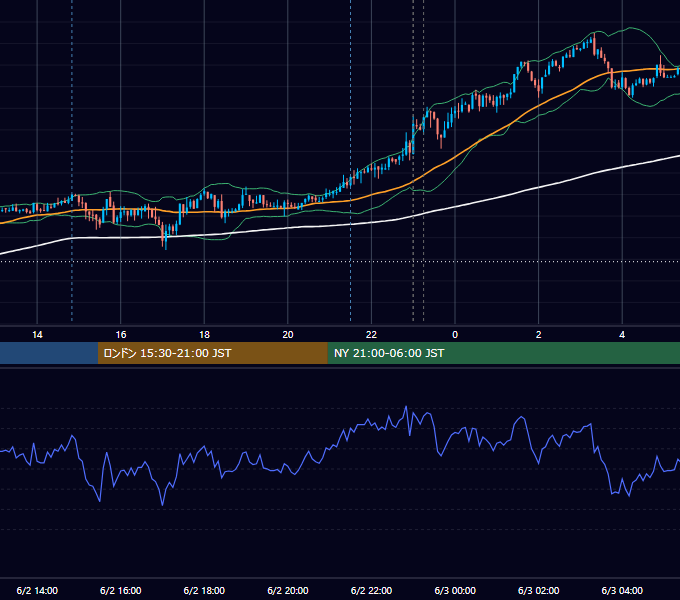This screenshot has width=680, height=600.
Task: Click the 16 hour label on price chart axis
Action: coord(121,335)
